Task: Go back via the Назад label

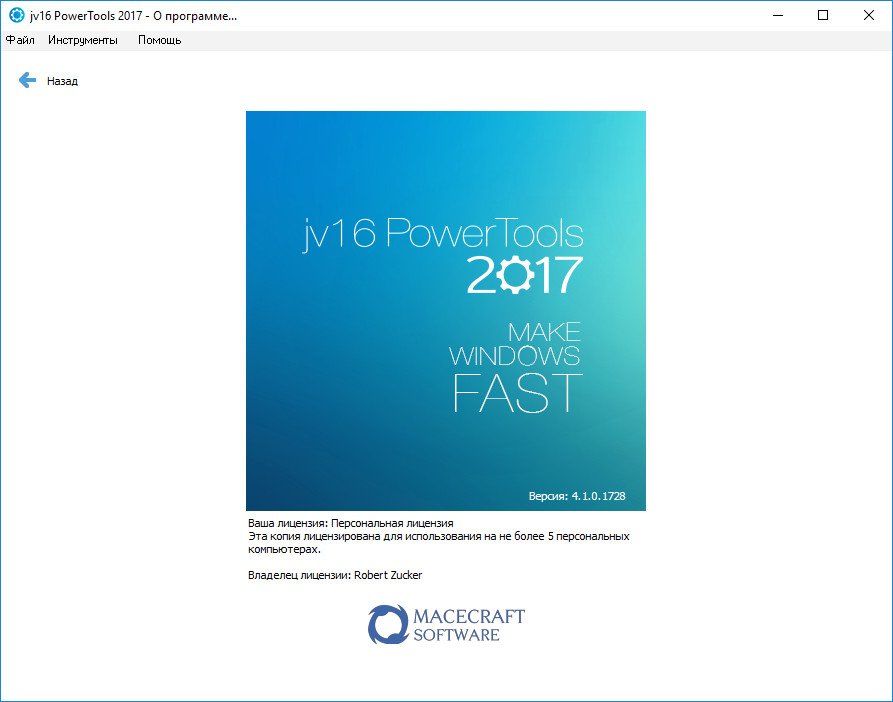Action: pyautogui.click(x=62, y=81)
